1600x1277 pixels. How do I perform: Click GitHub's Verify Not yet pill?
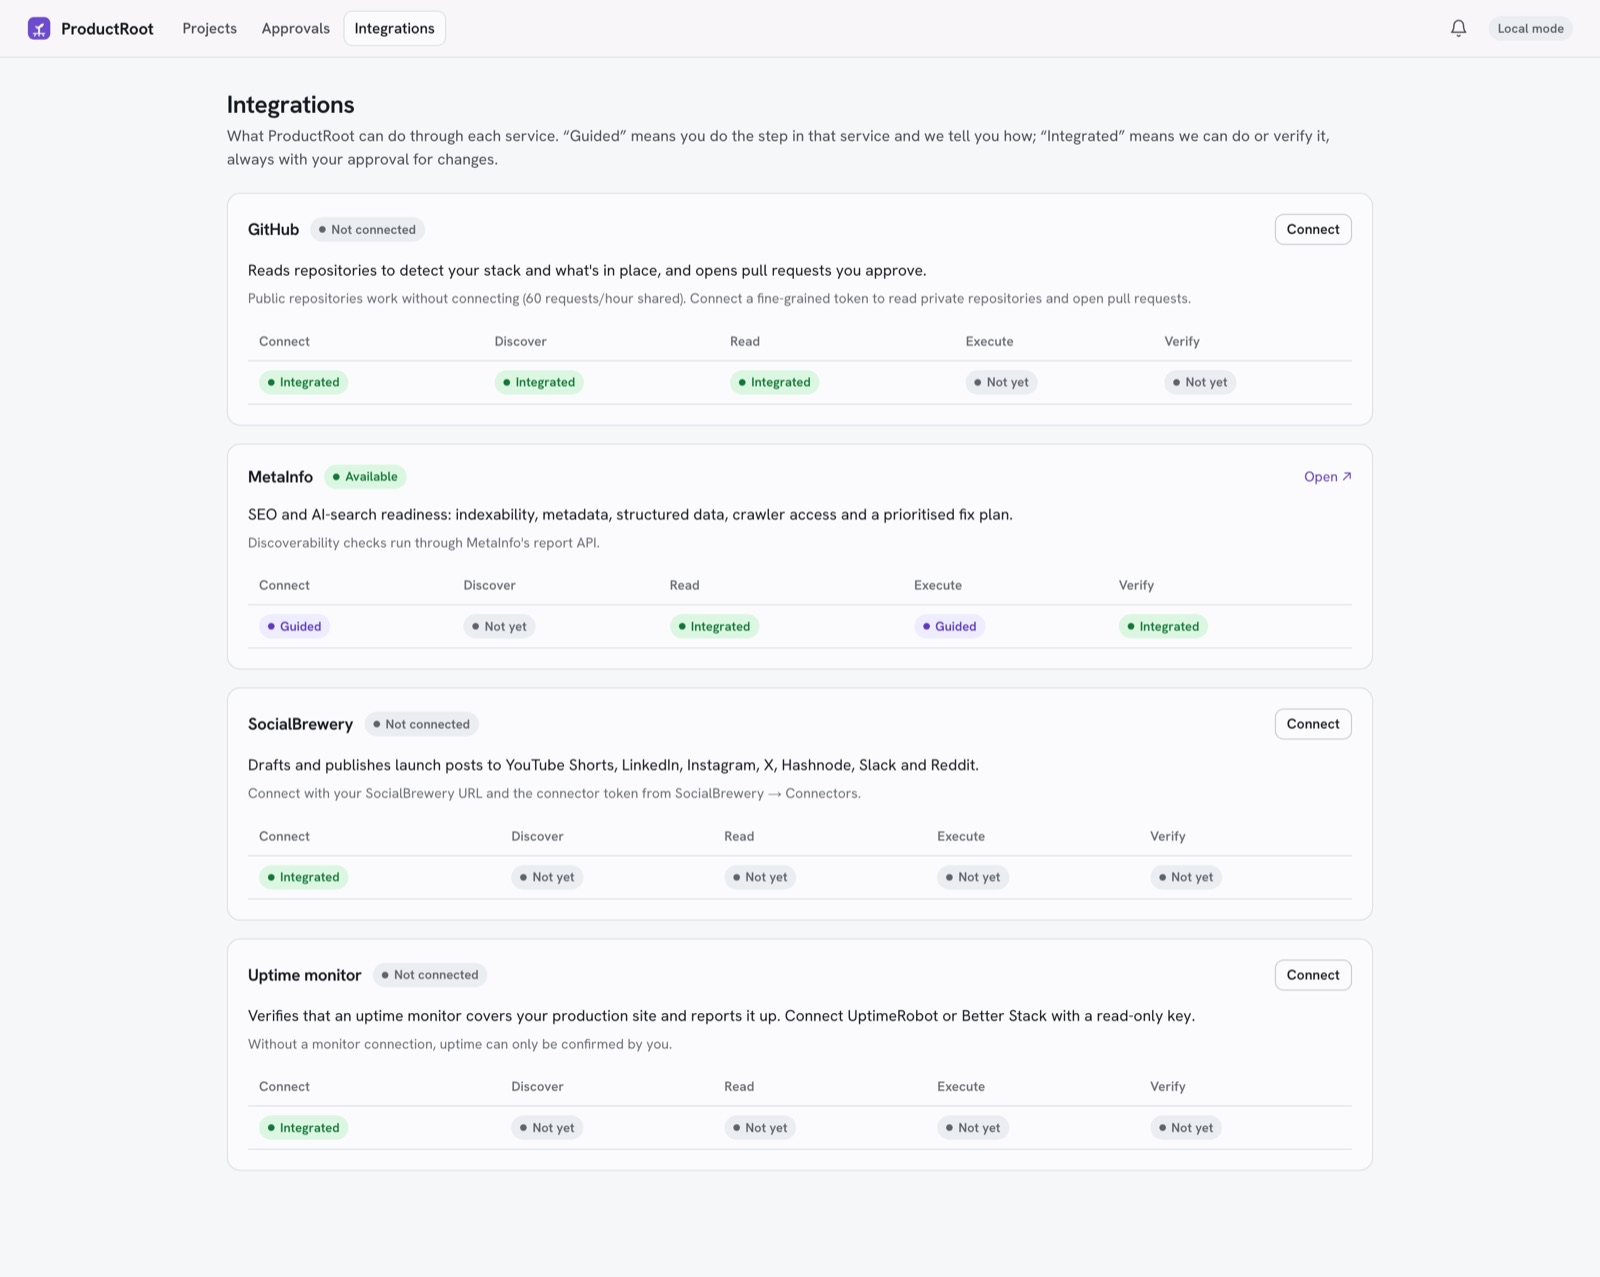(x=1200, y=382)
